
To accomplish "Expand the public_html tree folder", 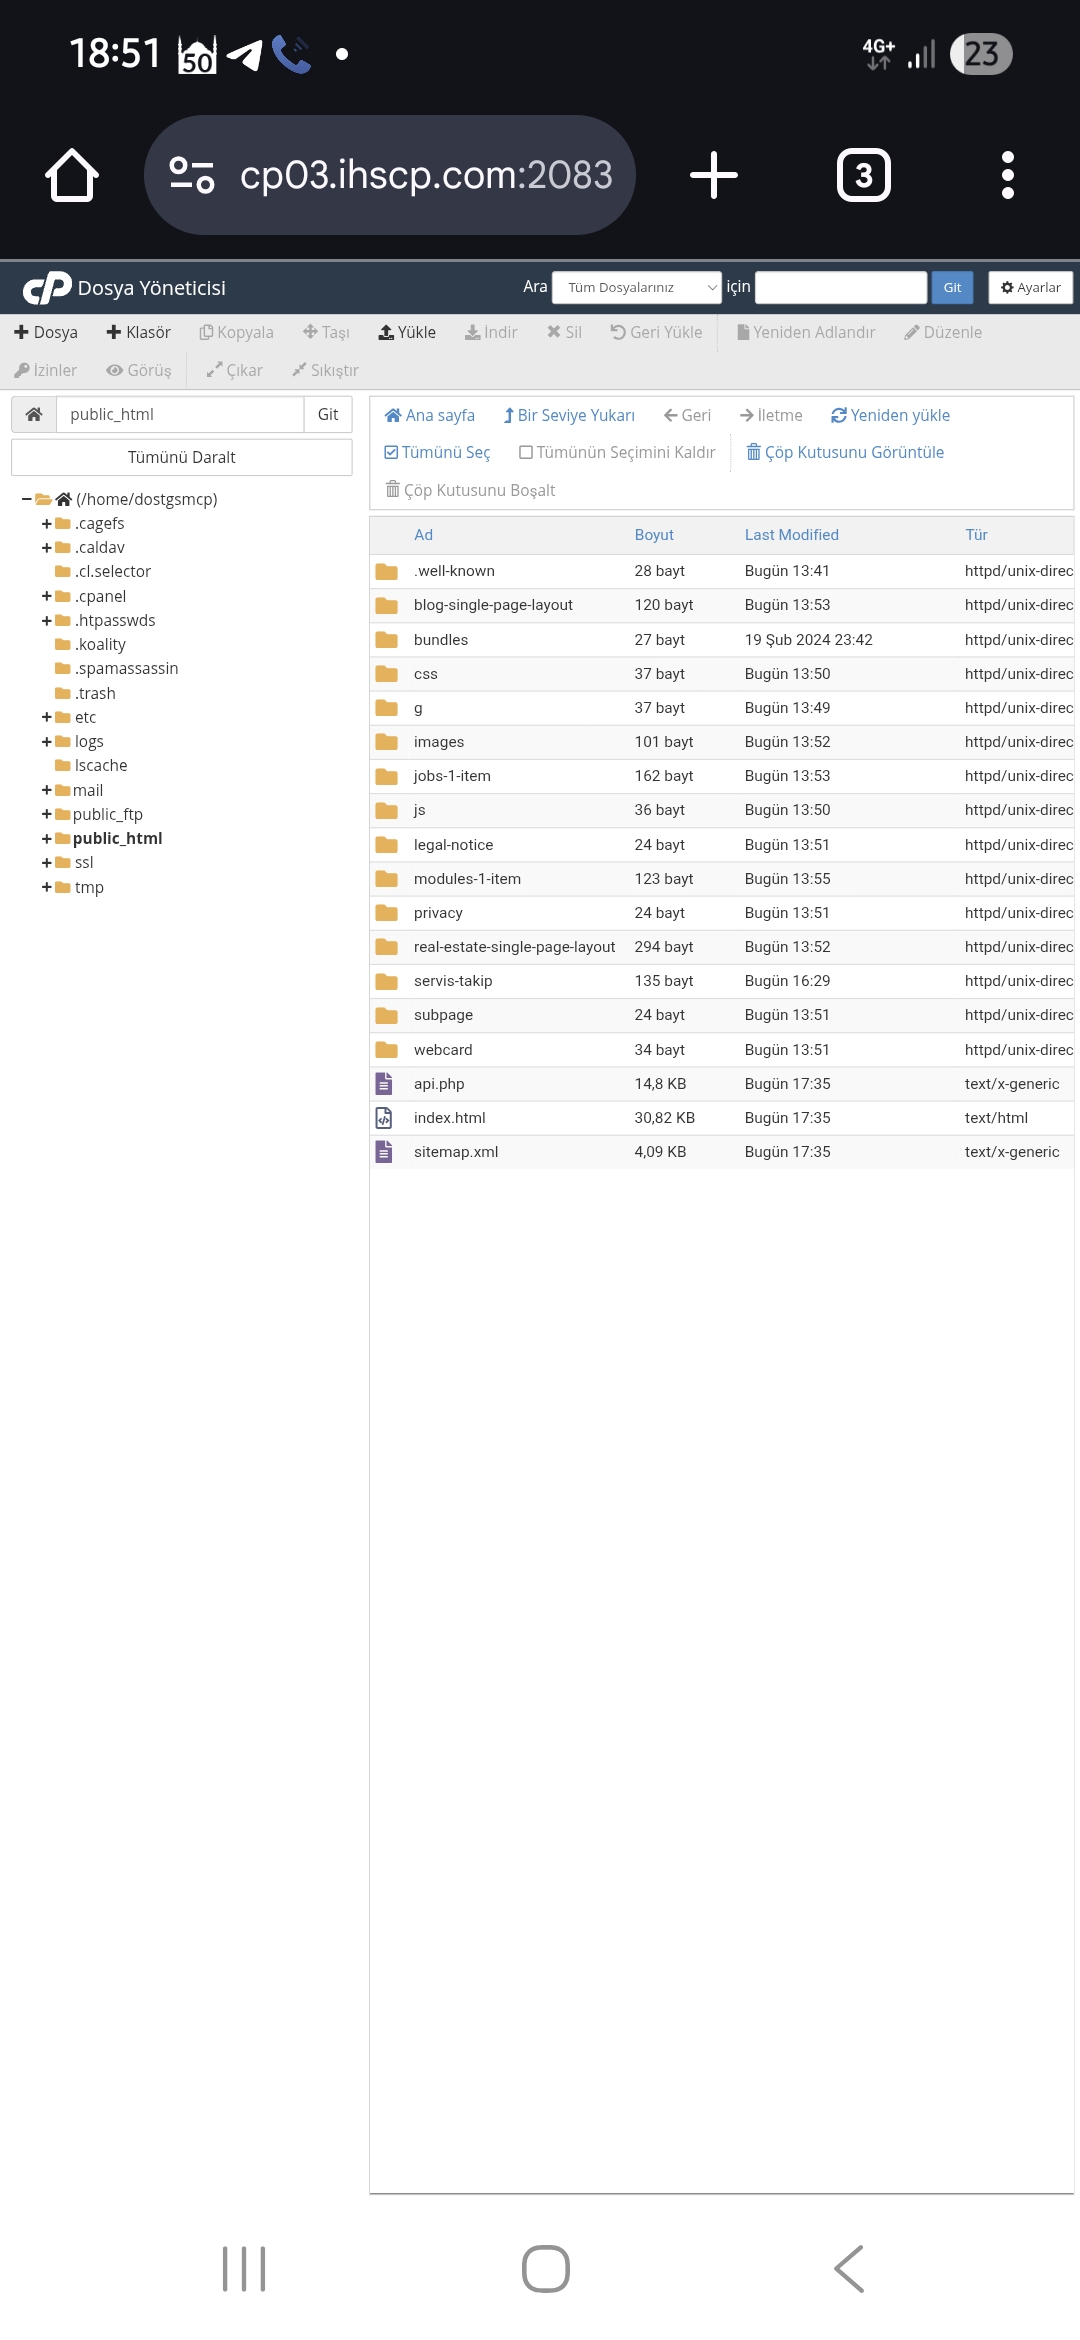I will click(47, 839).
